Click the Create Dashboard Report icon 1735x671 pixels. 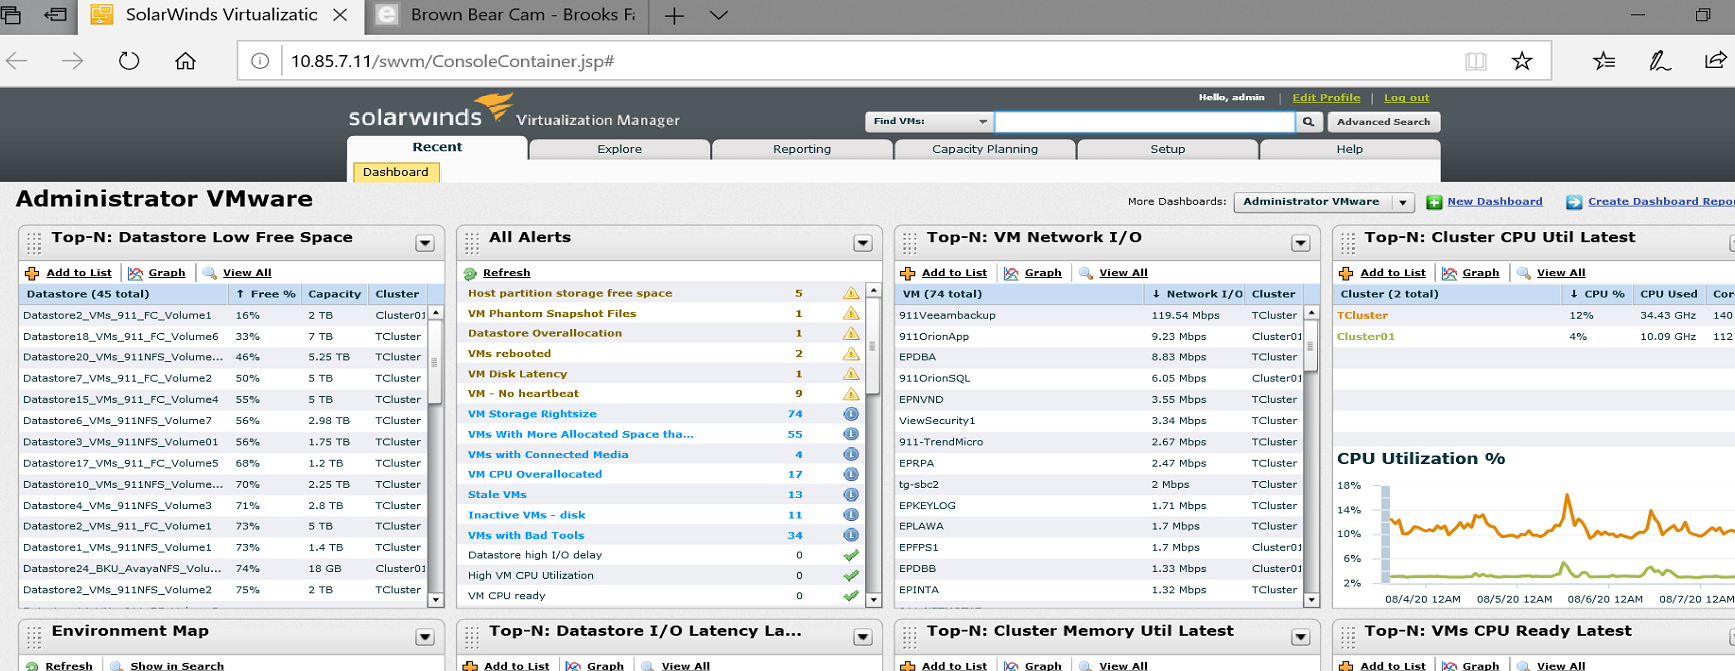[1574, 202]
